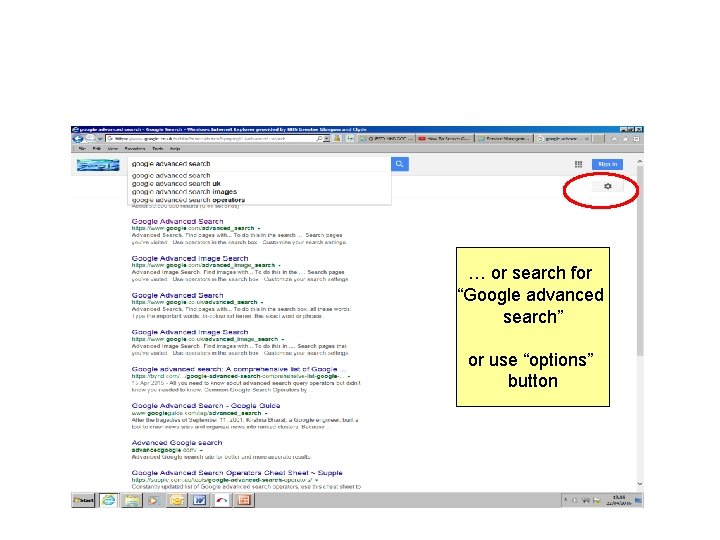Open 'Advanced Google search' result link
Viewport: 720px width, 540px height.
177,443
